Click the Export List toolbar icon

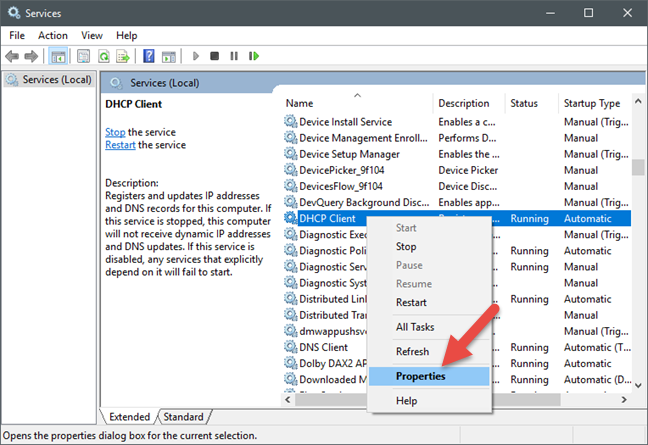[x=123, y=56]
